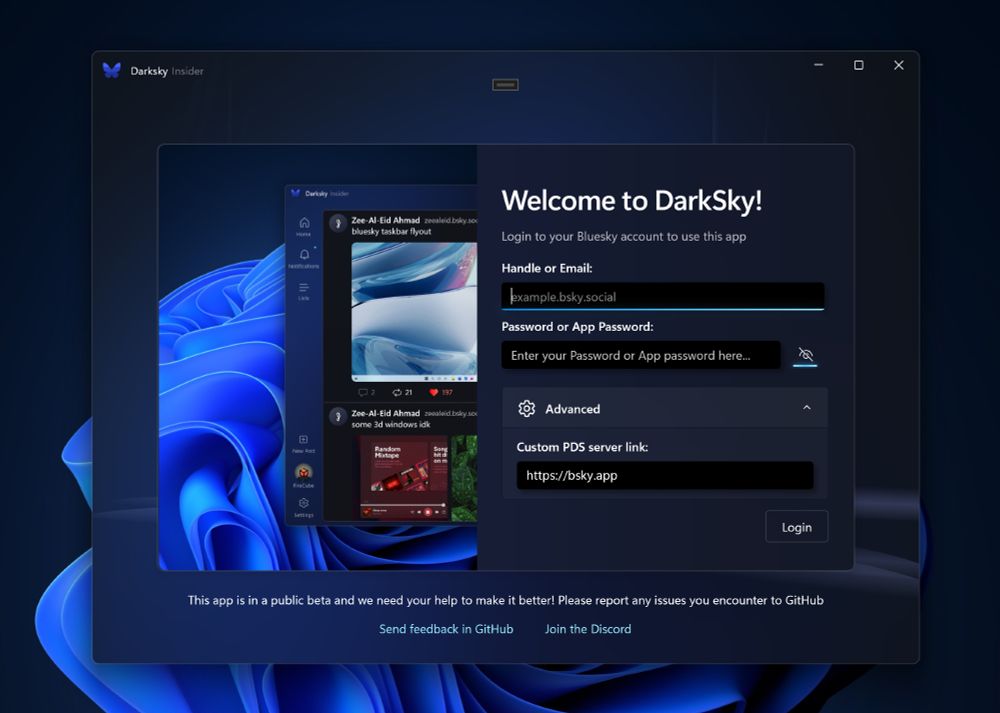
Task: Click the Login button
Action: point(797,527)
